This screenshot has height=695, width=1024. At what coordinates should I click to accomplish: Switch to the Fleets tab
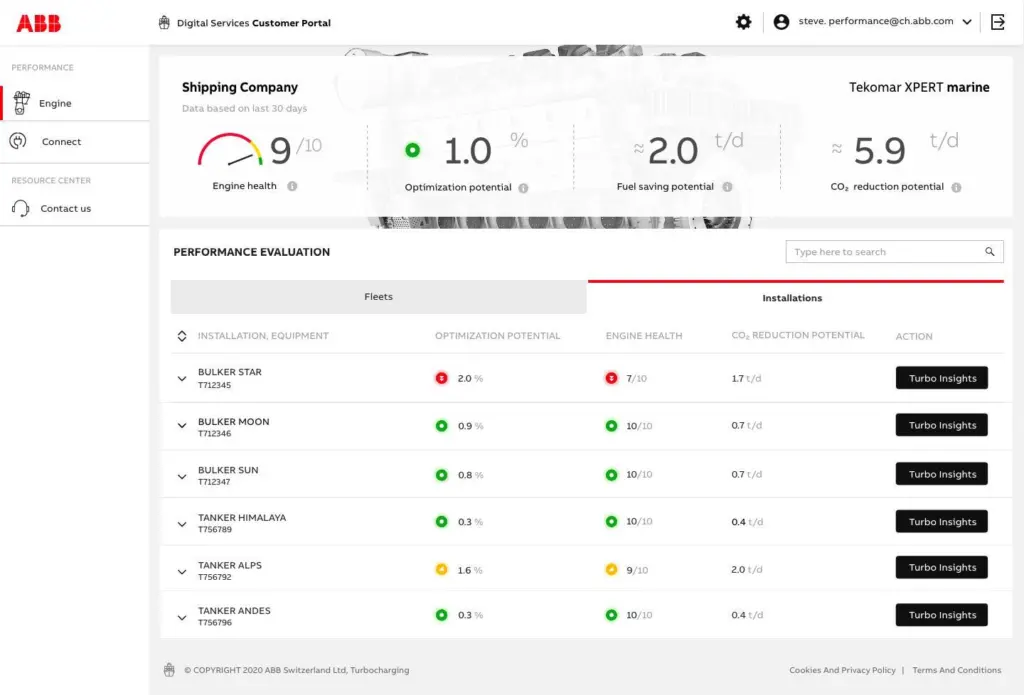378,297
